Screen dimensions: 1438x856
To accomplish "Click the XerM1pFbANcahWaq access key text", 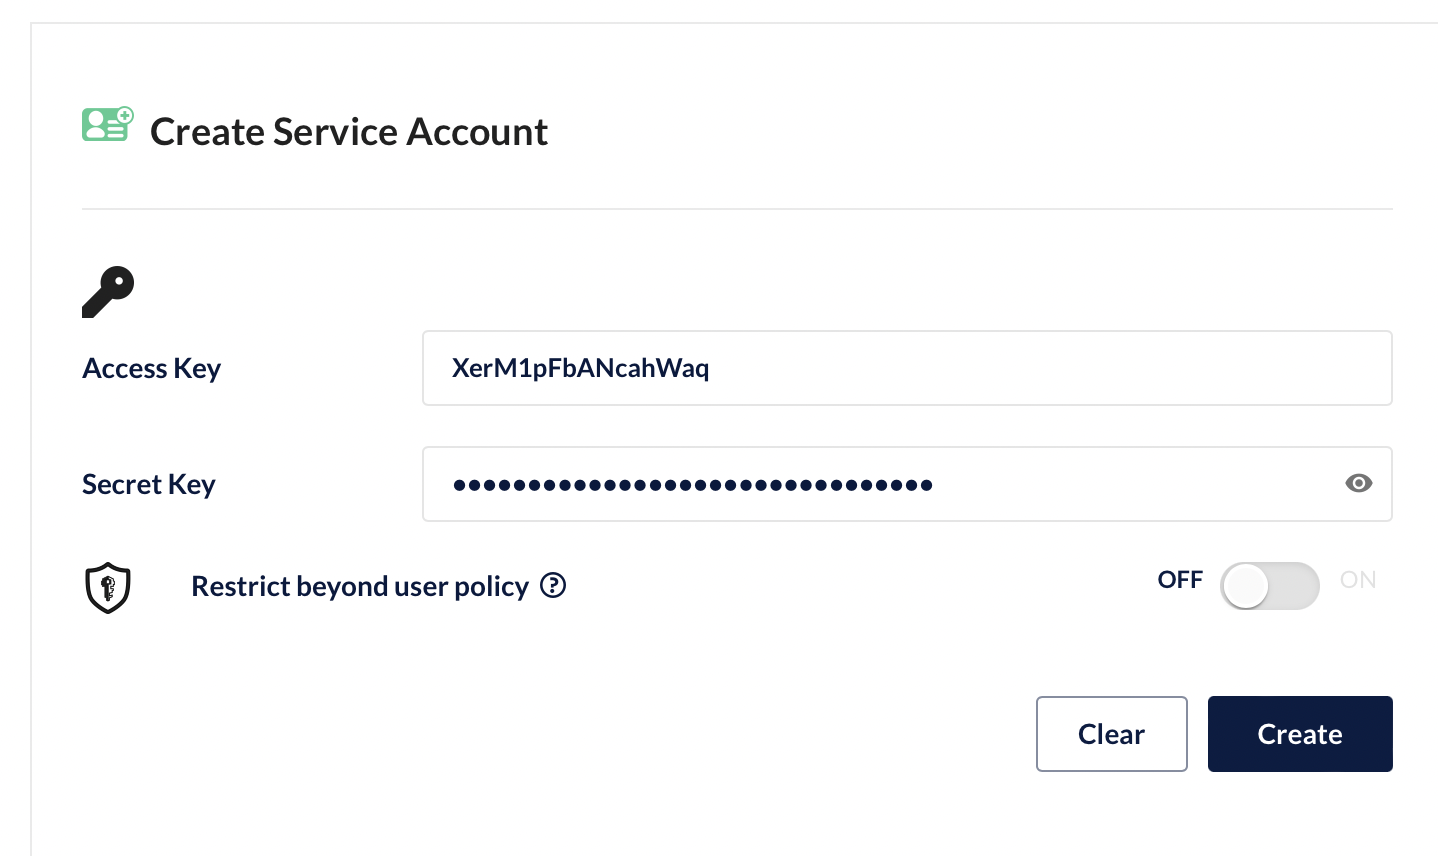I will click(580, 368).
